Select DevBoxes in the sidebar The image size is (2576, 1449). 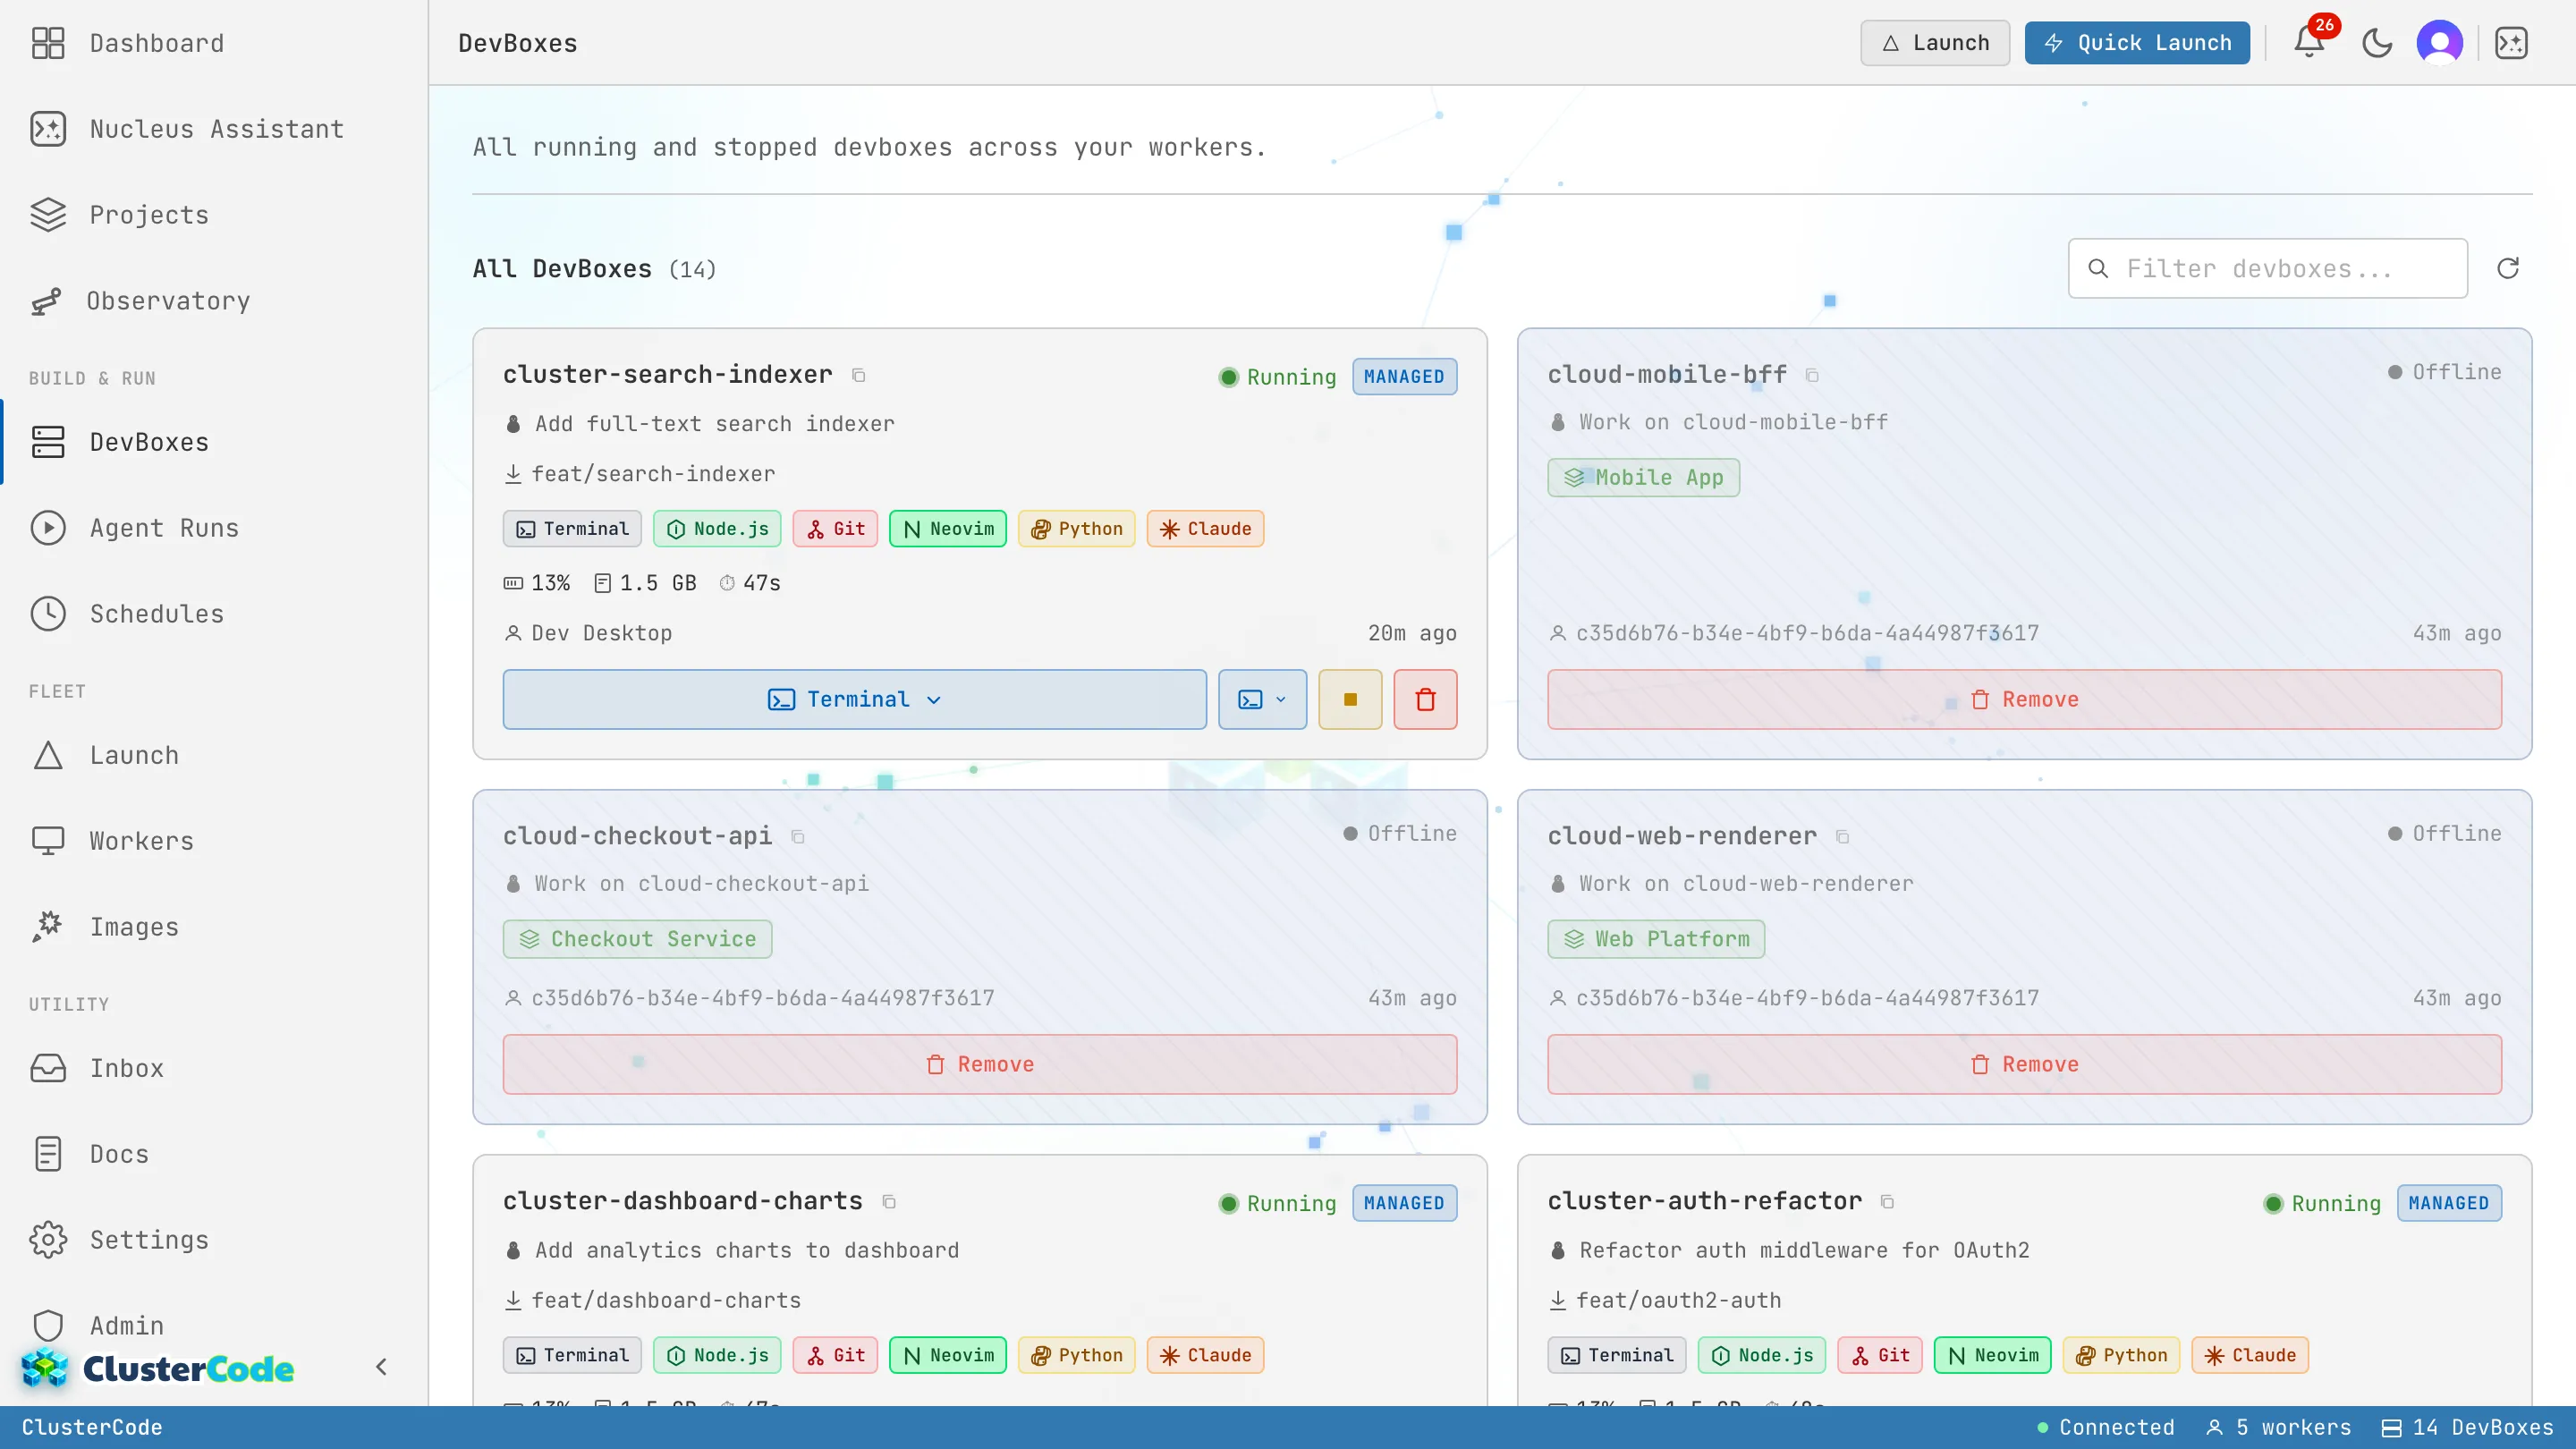(214, 442)
